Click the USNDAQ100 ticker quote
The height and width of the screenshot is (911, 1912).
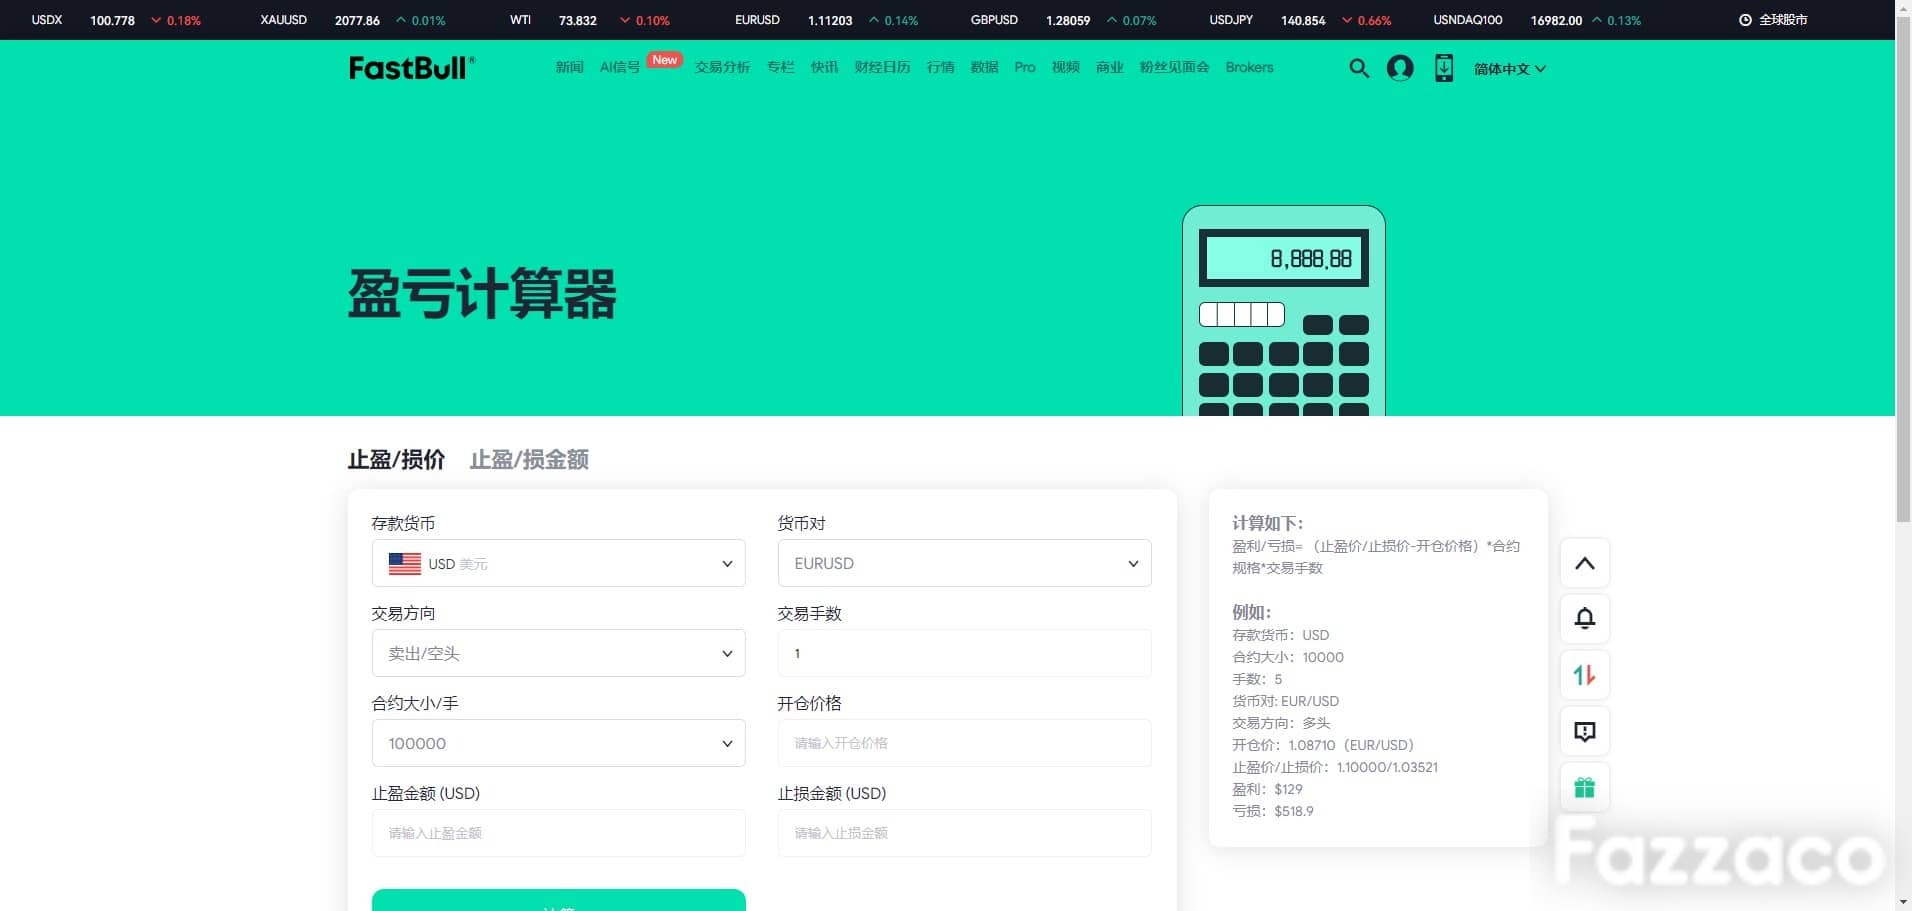tap(1537, 20)
